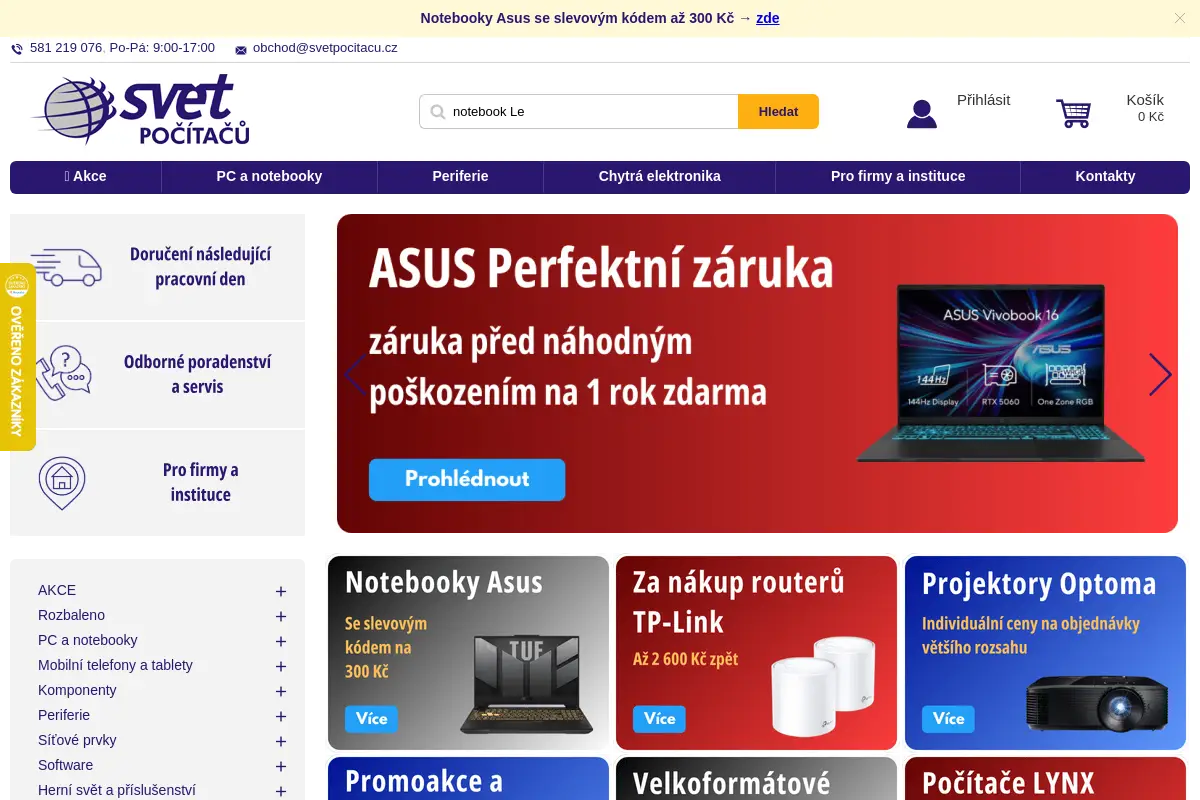1200x800 pixels.
Task: Expand the AKCE category
Action: pyautogui.click(x=281, y=592)
